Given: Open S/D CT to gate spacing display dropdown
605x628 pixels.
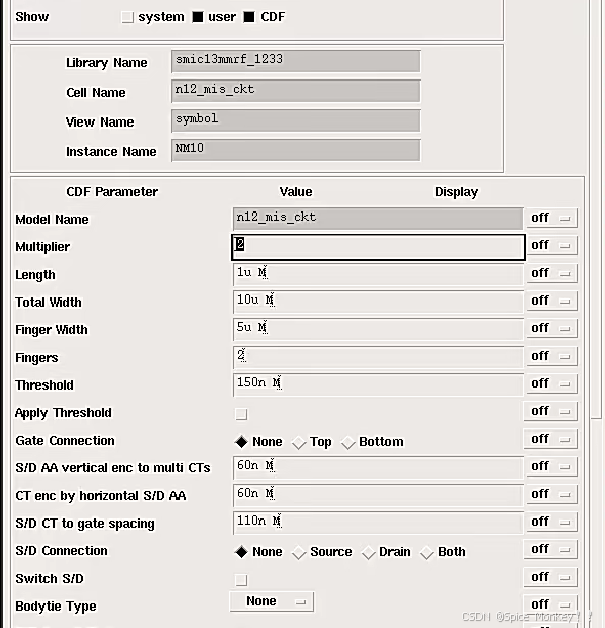Looking at the screenshot, I should point(552,521).
